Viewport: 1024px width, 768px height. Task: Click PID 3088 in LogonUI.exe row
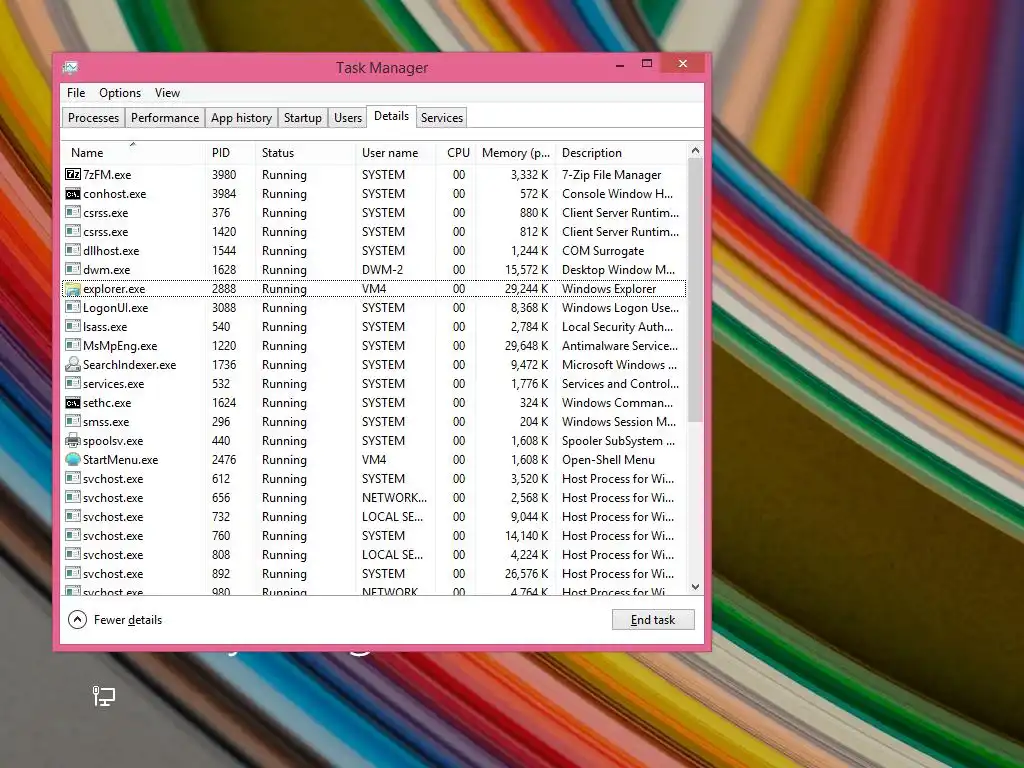(x=224, y=308)
